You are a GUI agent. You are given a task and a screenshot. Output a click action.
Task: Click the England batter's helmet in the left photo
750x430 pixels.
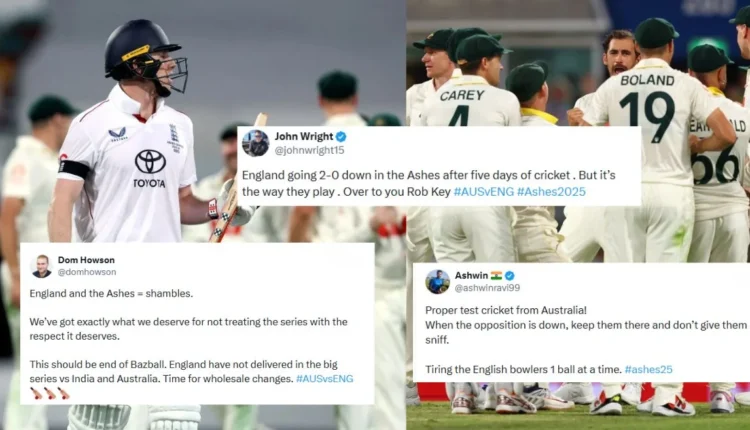pos(143,55)
